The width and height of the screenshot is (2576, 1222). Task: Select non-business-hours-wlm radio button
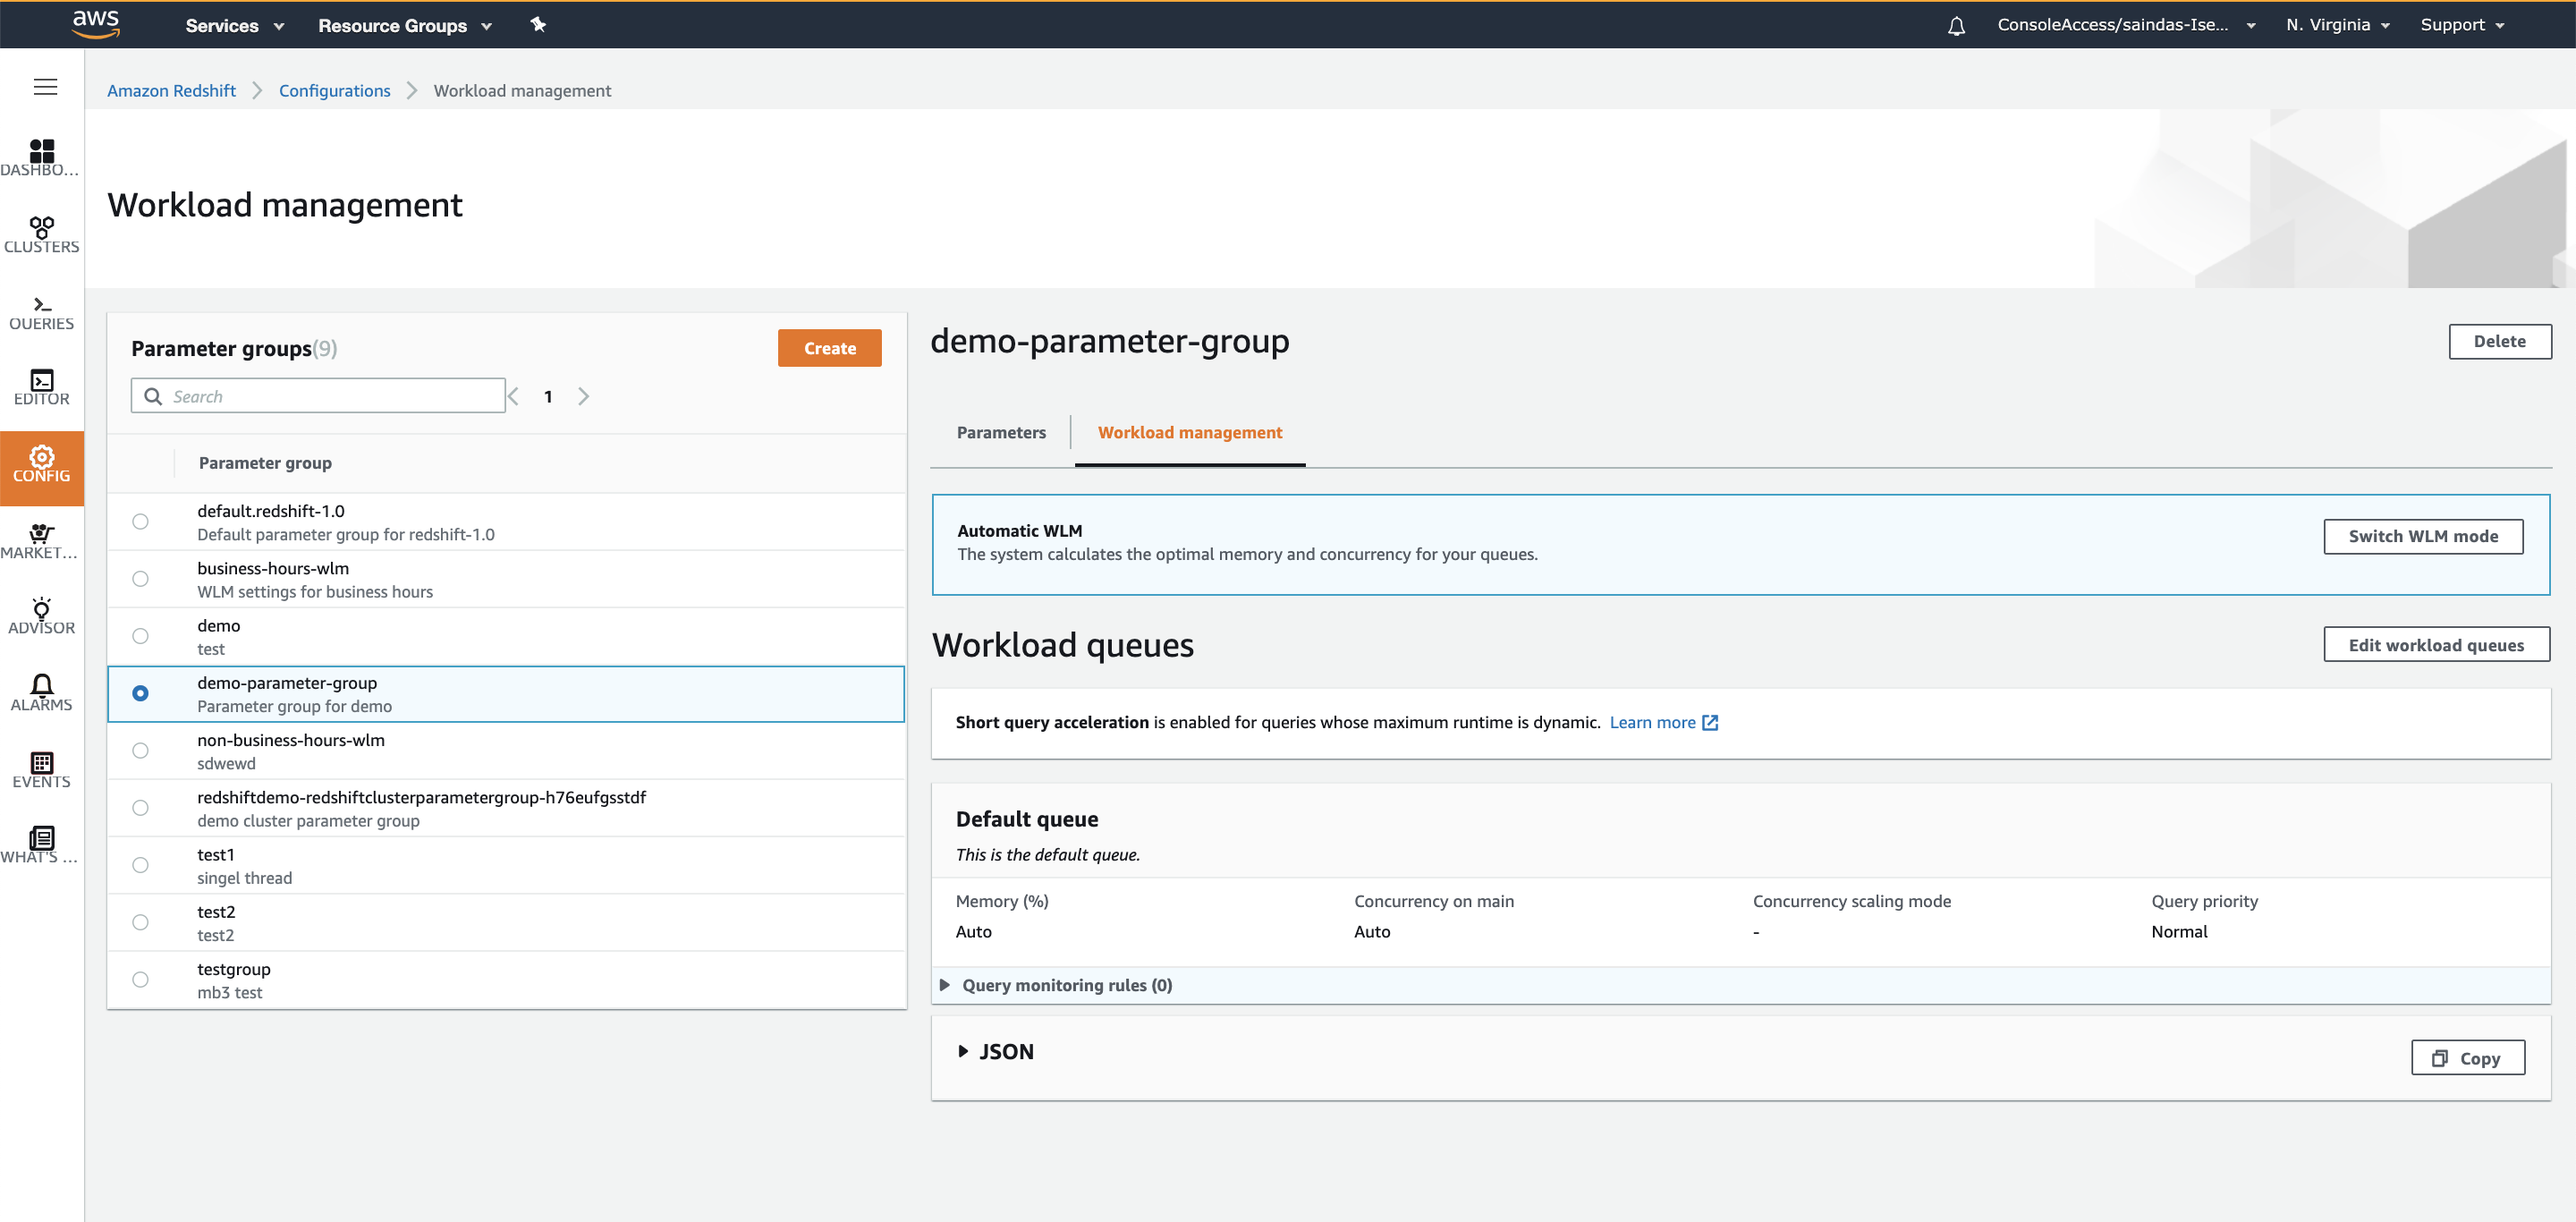coord(140,750)
